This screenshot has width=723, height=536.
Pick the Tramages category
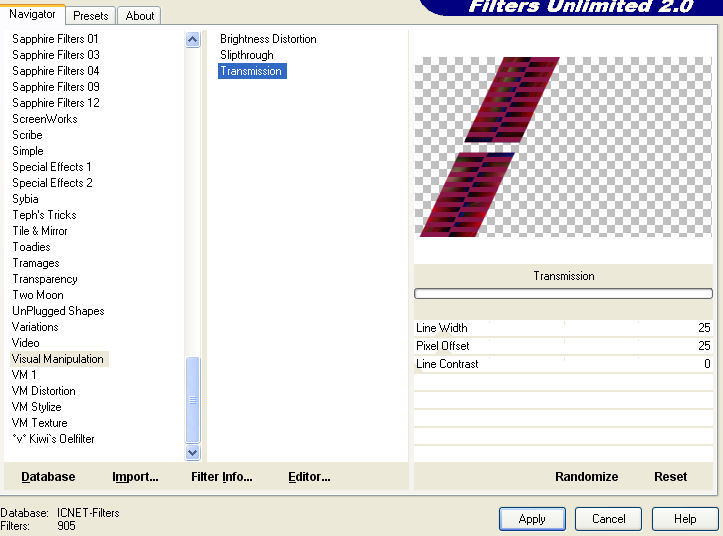(36, 263)
